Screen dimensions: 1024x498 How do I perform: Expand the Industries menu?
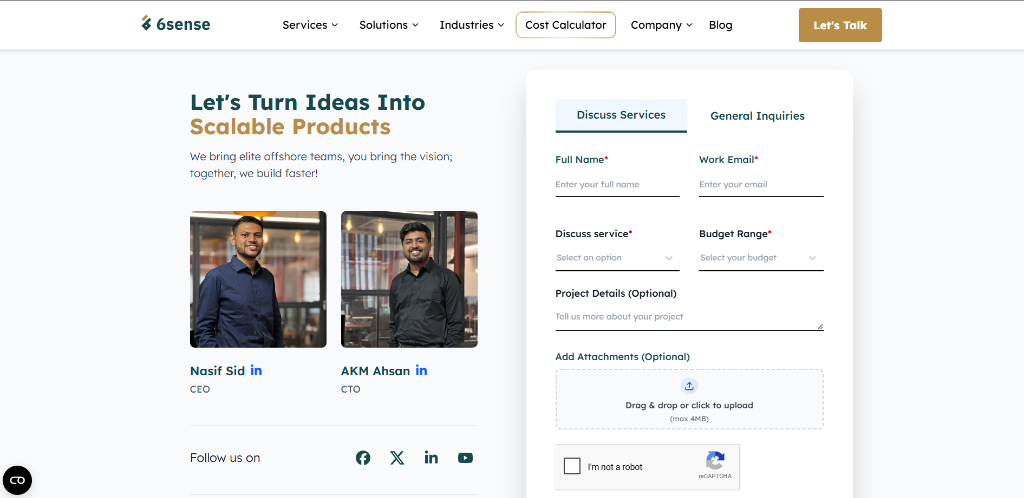pyautogui.click(x=472, y=25)
